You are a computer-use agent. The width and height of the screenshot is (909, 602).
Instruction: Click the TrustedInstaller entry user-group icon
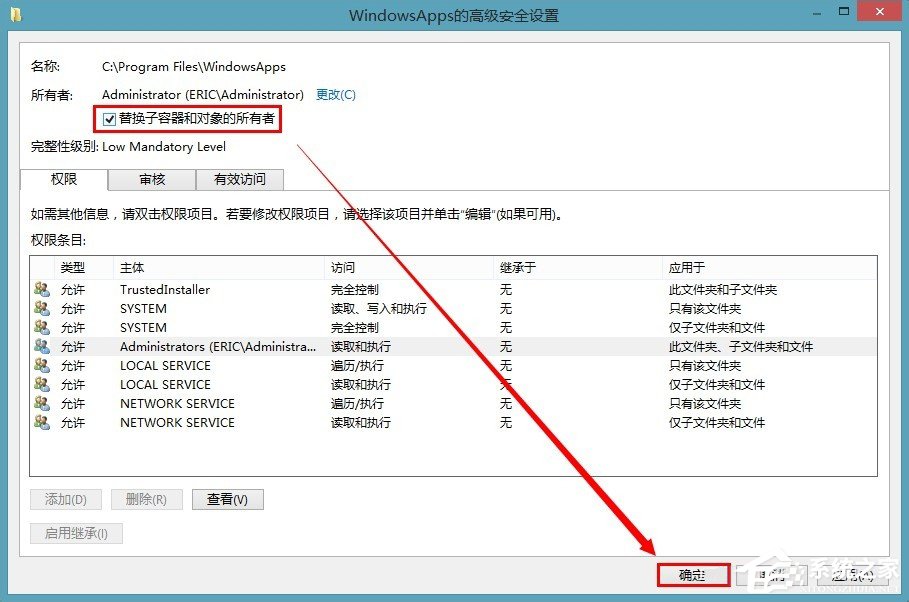[42, 289]
